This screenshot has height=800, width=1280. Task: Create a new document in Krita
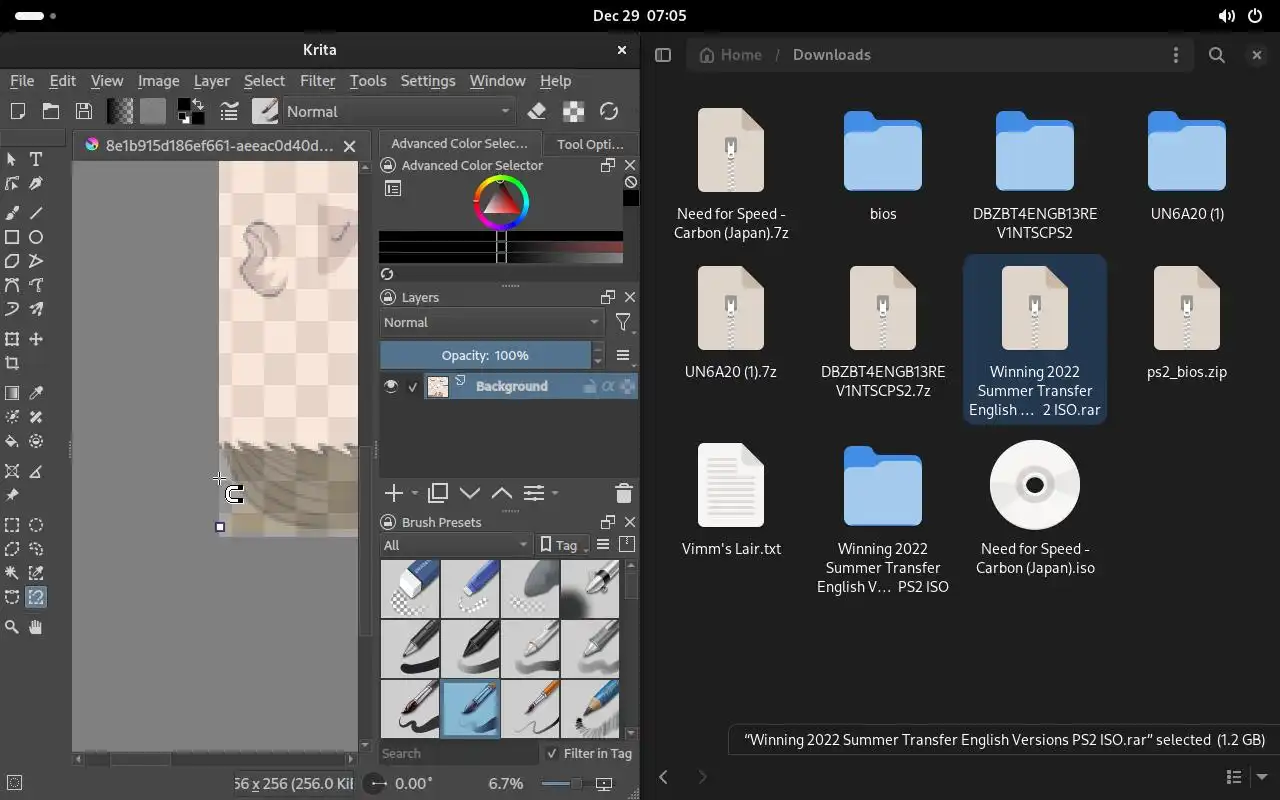click(x=17, y=111)
